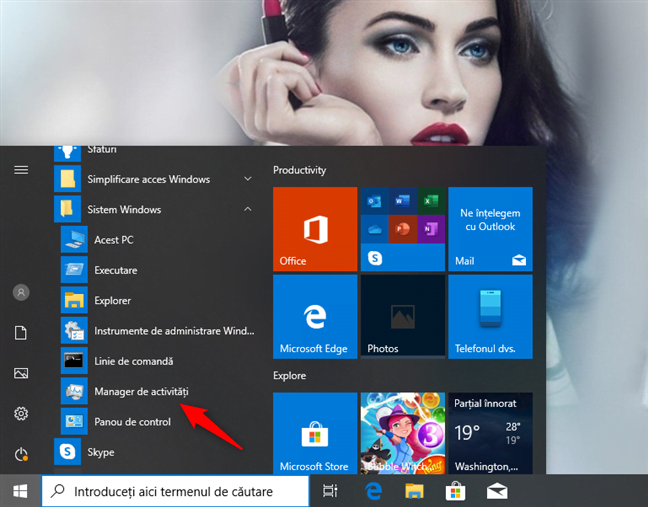Open the Office tile
Image resolution: width=648 pixels, height=507 pixels.
tap(315, 229)
